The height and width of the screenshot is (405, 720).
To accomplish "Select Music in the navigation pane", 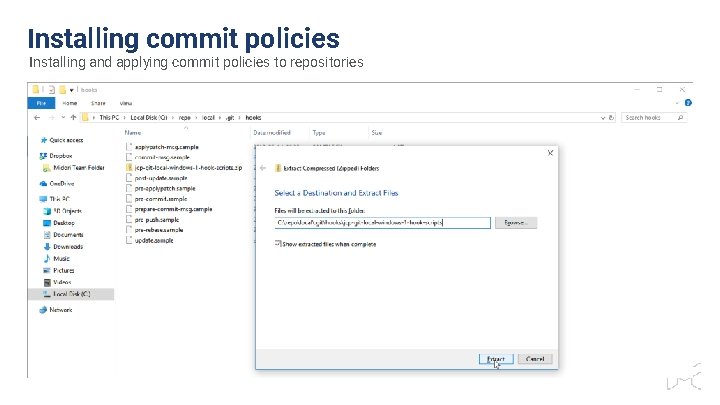I will (x=56, y=259).
